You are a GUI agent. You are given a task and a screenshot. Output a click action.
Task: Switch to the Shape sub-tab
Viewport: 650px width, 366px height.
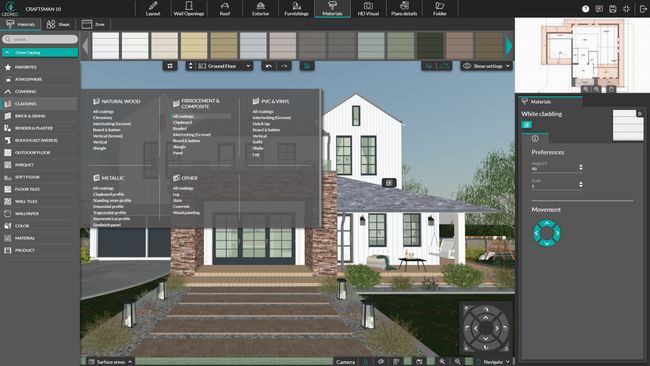coord(58,24)
